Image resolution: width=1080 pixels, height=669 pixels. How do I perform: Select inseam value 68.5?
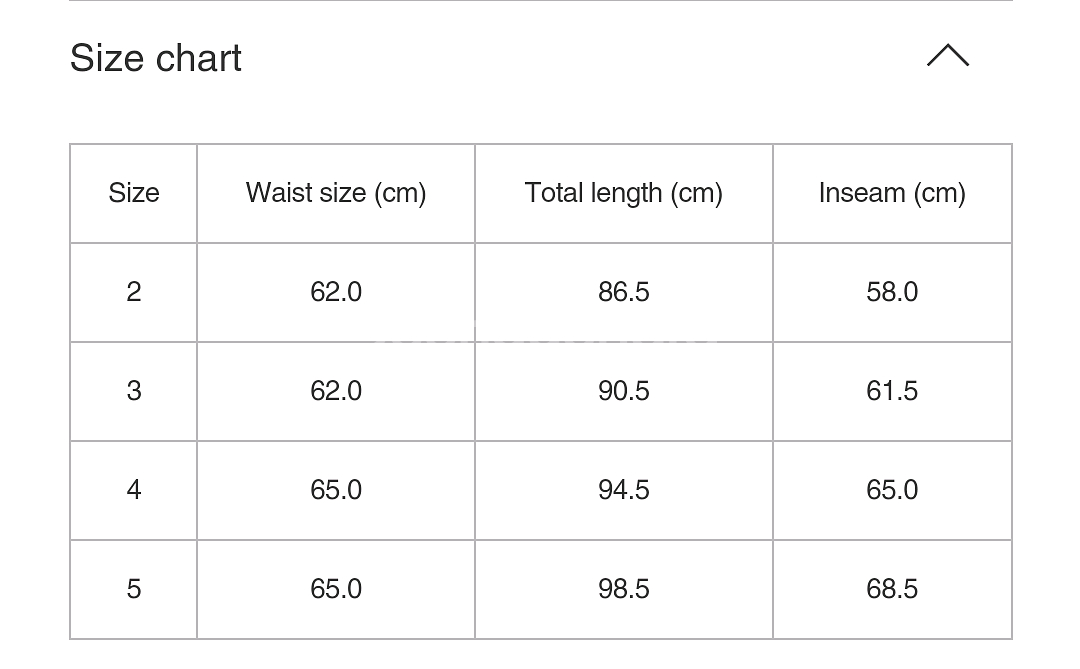tap(892, 589)
